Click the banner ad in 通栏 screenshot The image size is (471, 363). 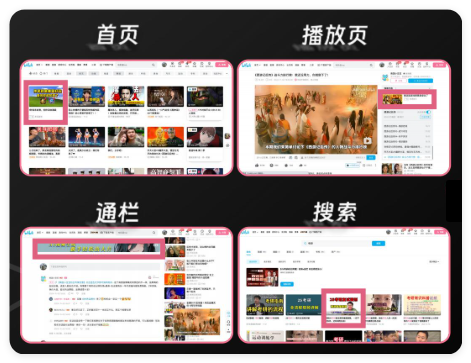(x=99, y=248)
